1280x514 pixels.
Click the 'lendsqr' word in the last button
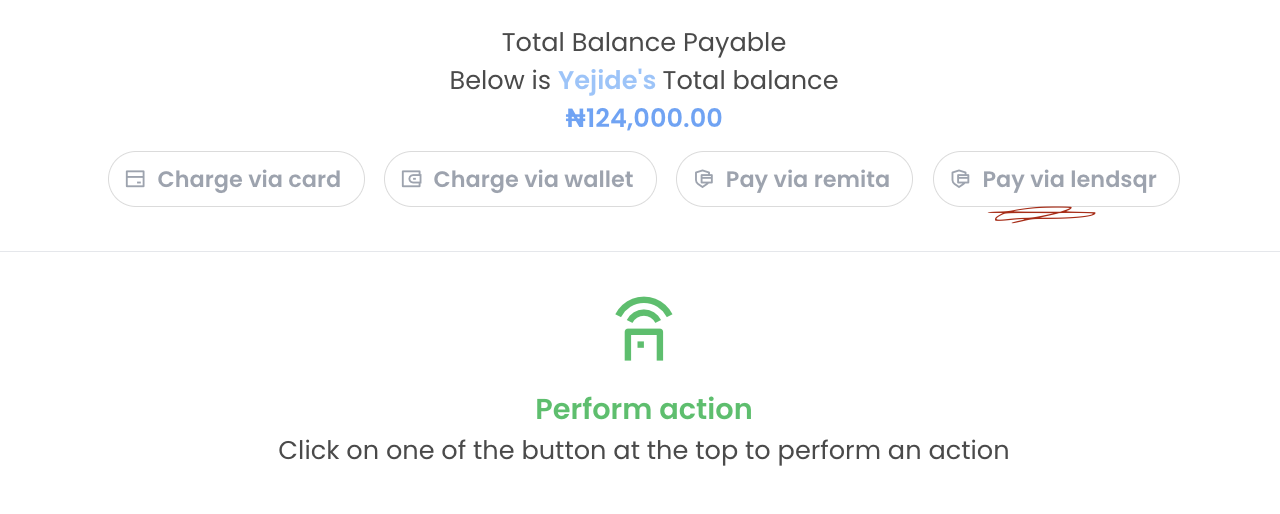coord(1113,179)
